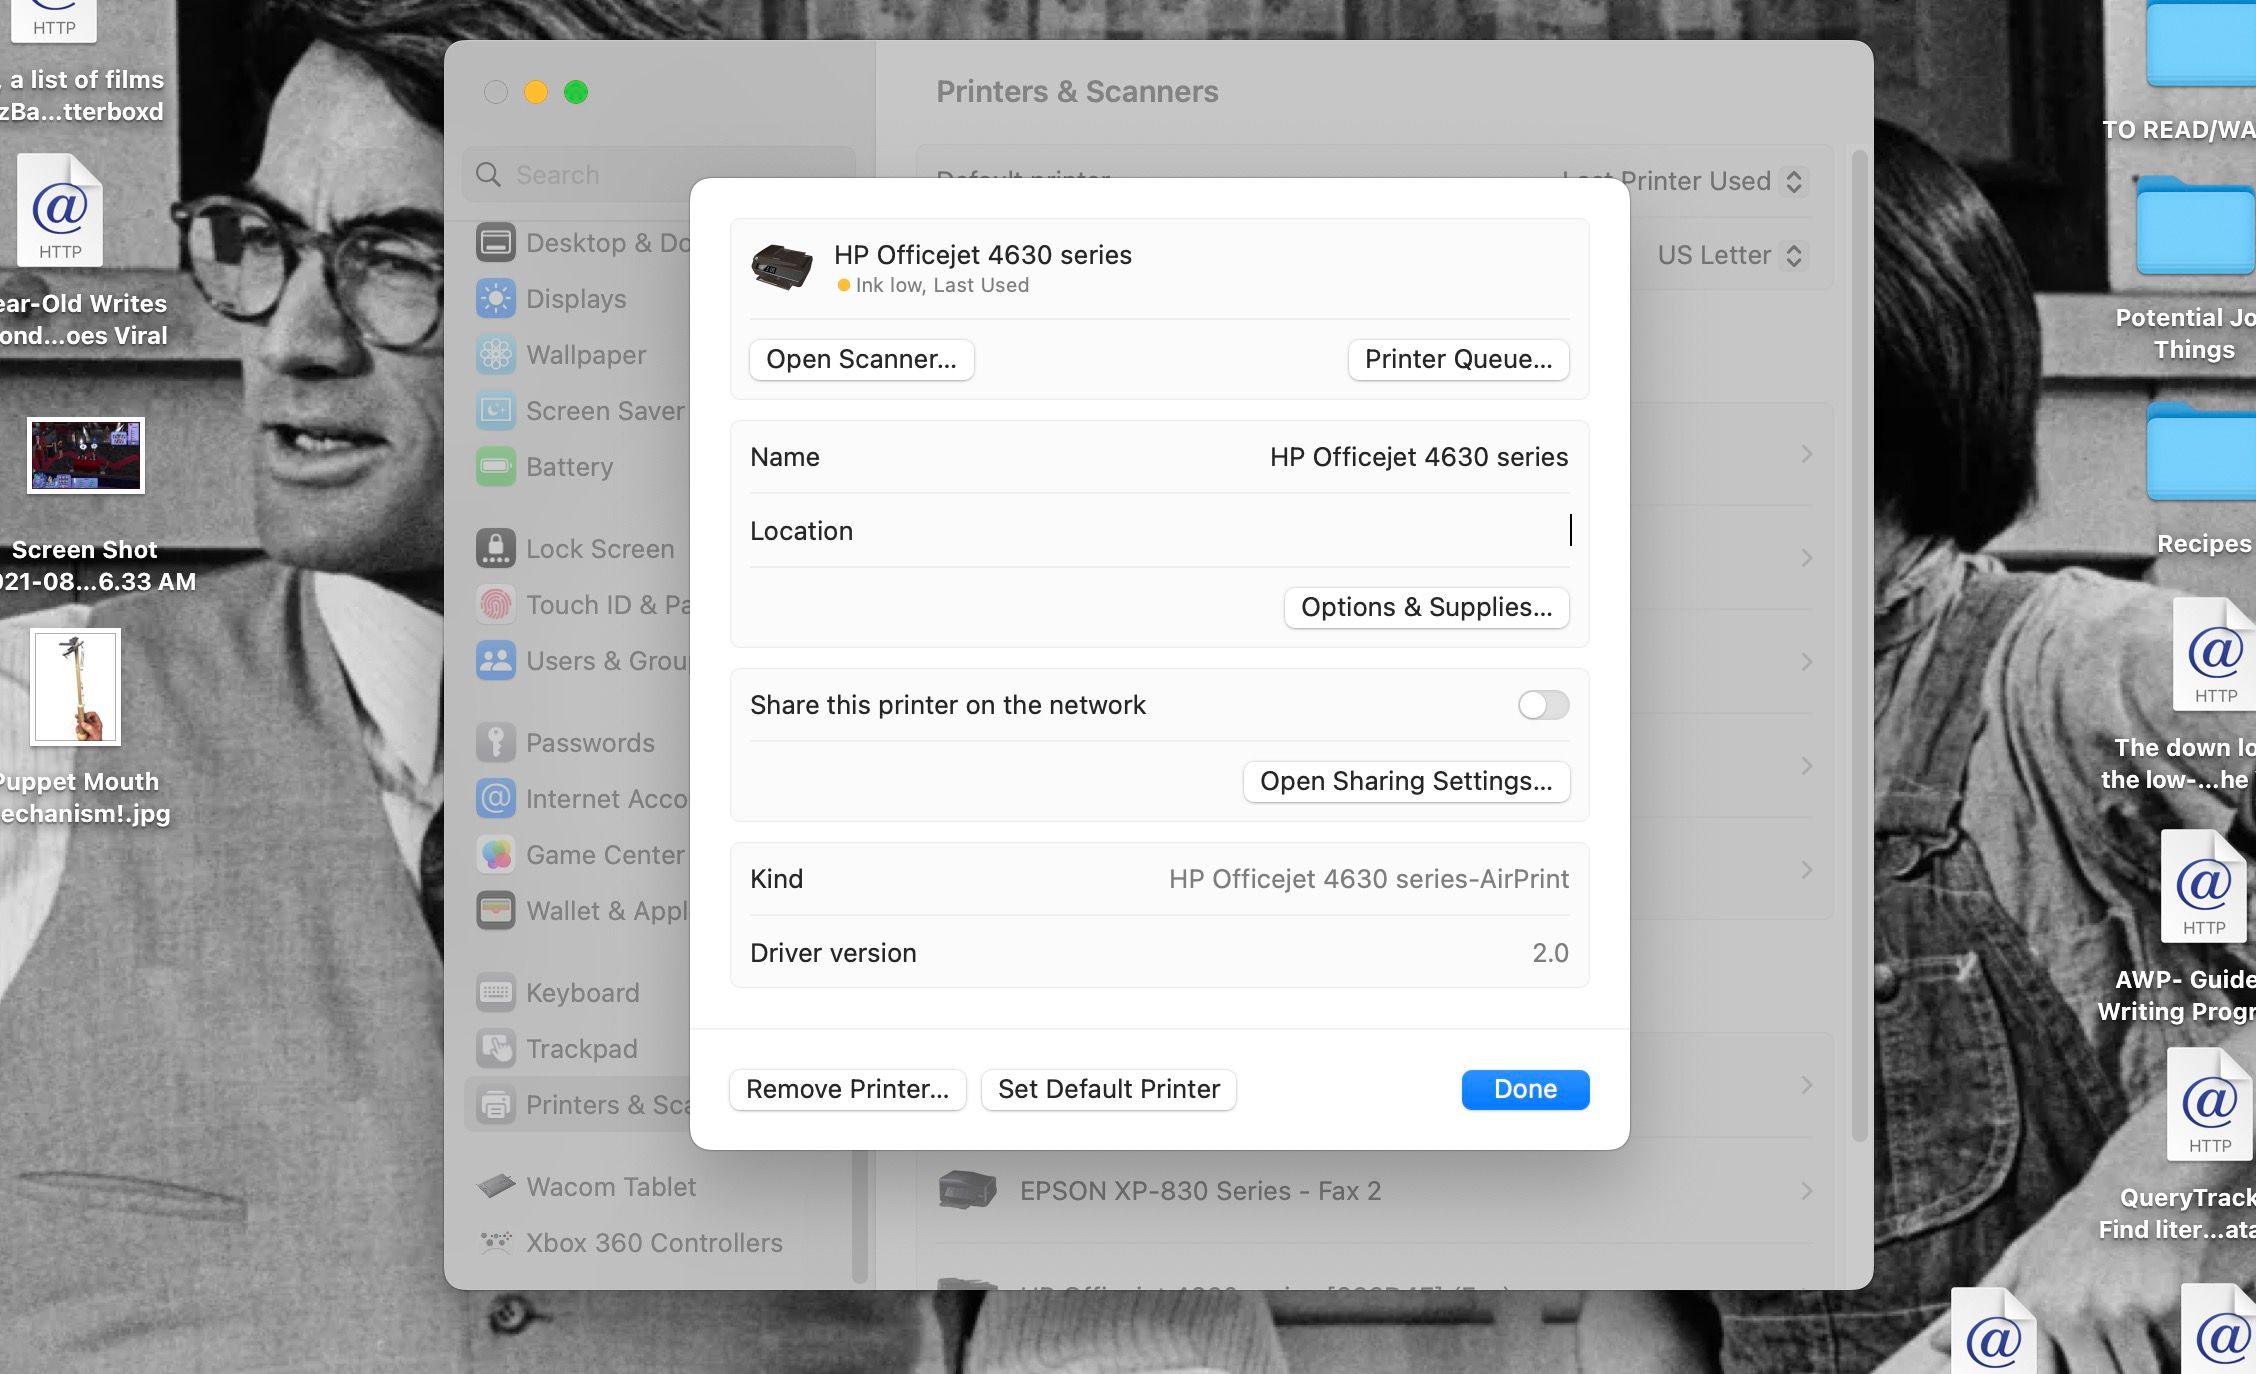
Task: Open the Puppet Mouth Mechanism image thumbnail on desktop
Action: tap(76, 687)
